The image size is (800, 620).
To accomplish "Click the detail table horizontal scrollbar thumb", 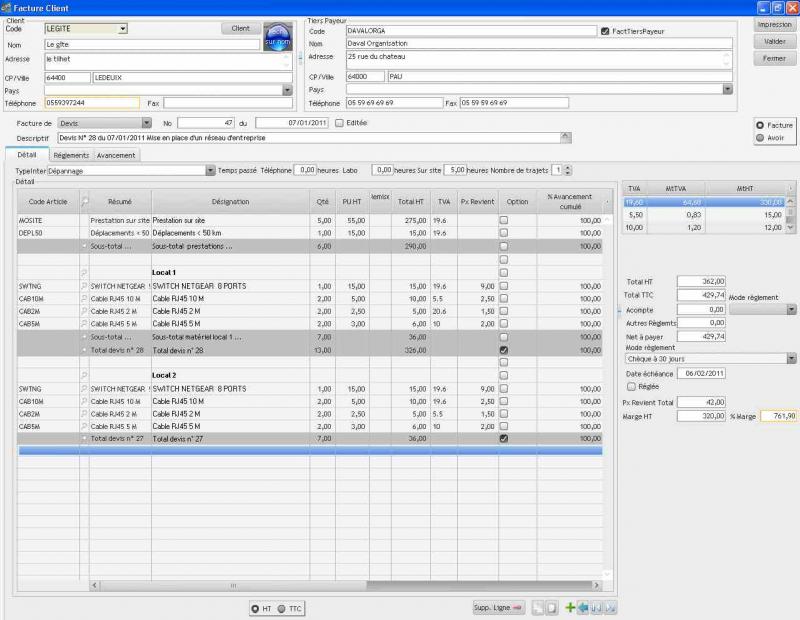I will click(x=233, y=585).
